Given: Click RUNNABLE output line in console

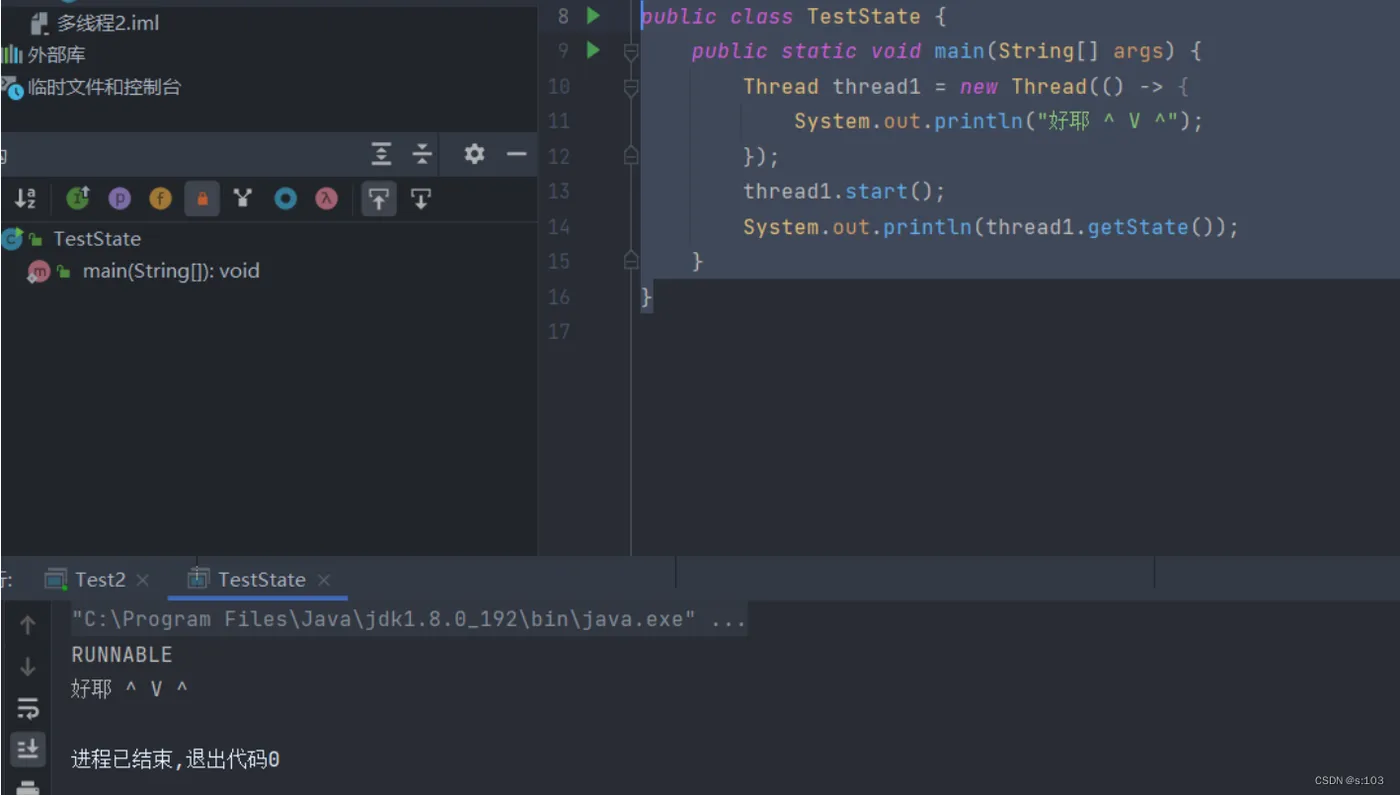Looking at the screenshot, I should point(122,655).
